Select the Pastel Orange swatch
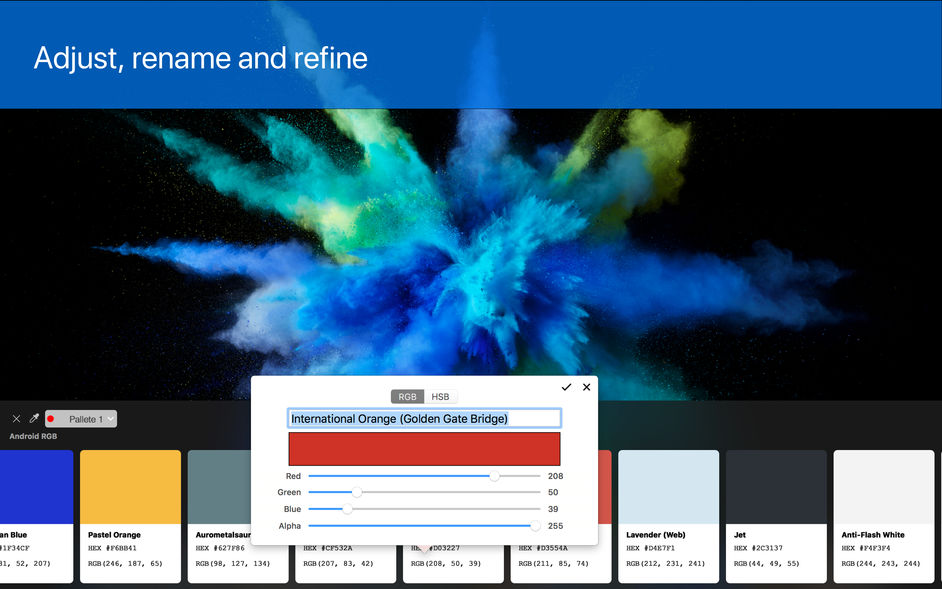Viewport: 942px width, 589px height. [130, 486]
